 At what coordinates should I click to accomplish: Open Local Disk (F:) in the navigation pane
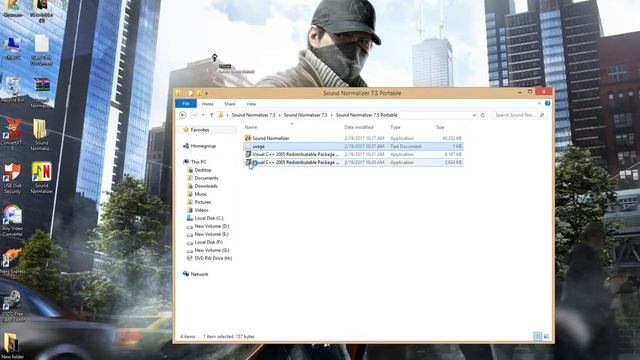click(208, 242)
